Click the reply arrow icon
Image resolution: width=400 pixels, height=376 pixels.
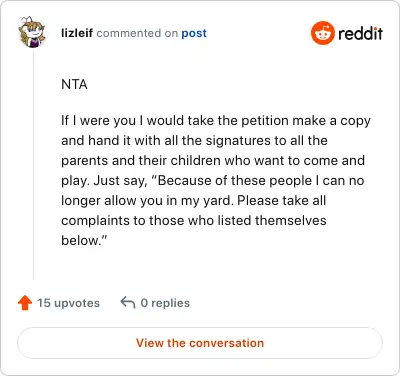point(128,303)
